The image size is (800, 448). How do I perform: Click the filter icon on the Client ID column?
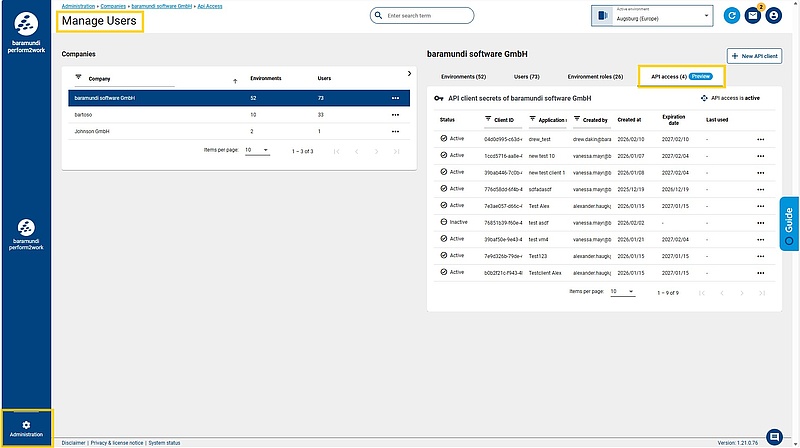(x=487, y=119)
